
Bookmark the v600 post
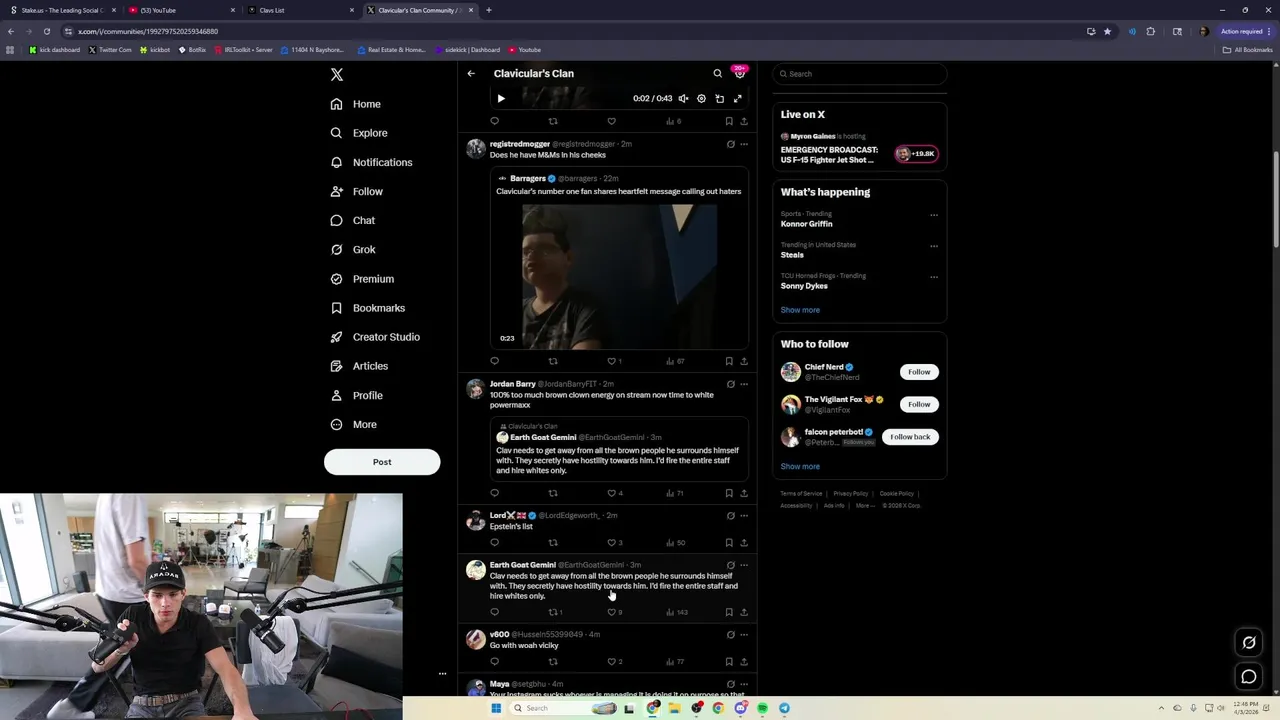pyautogui.click(x=729, y=662)
